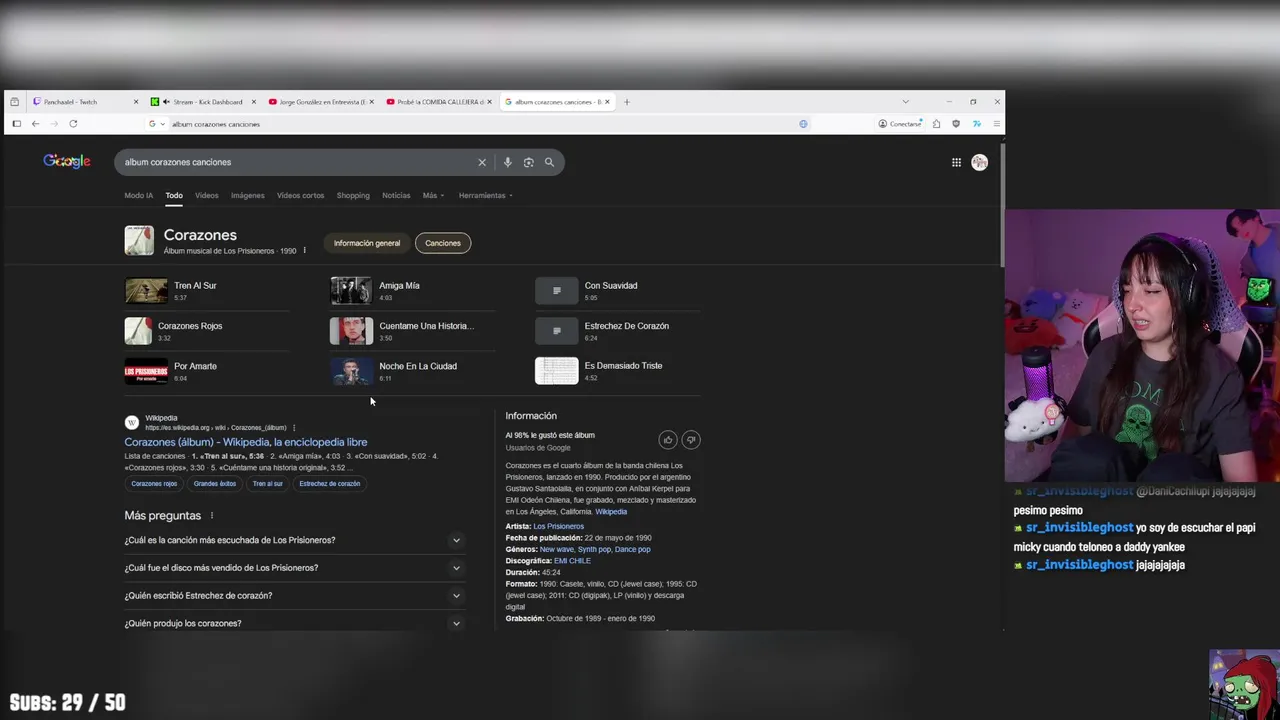The height and width of the screenshot is (720, 1280).
Task: Open the tab list dropdown arrow
Action: [905, 102]
